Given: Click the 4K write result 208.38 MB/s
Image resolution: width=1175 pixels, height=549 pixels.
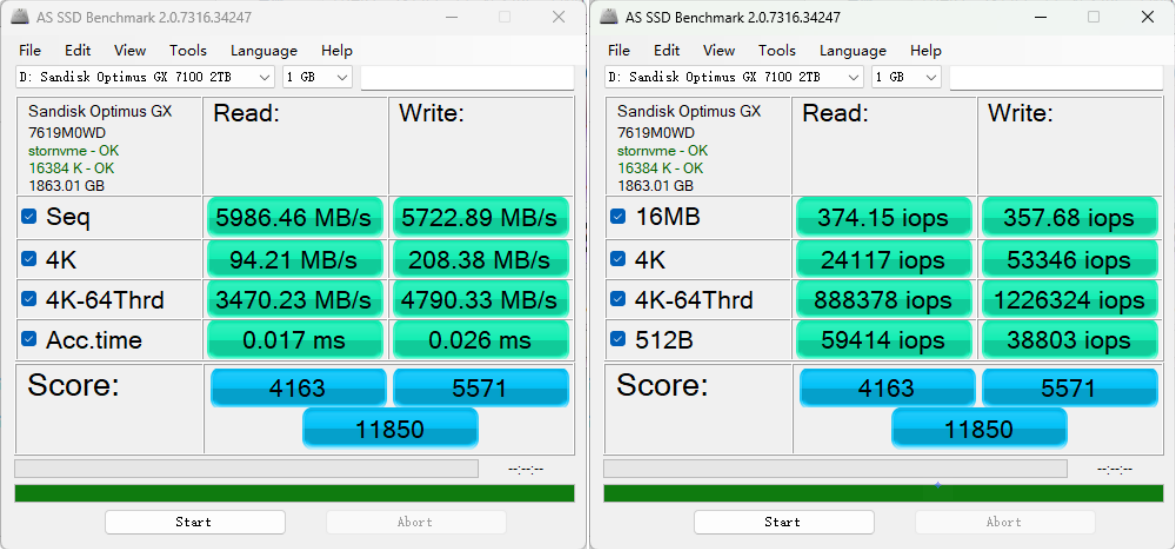Looking at the screenshot, I should click(x=480, y=259).
